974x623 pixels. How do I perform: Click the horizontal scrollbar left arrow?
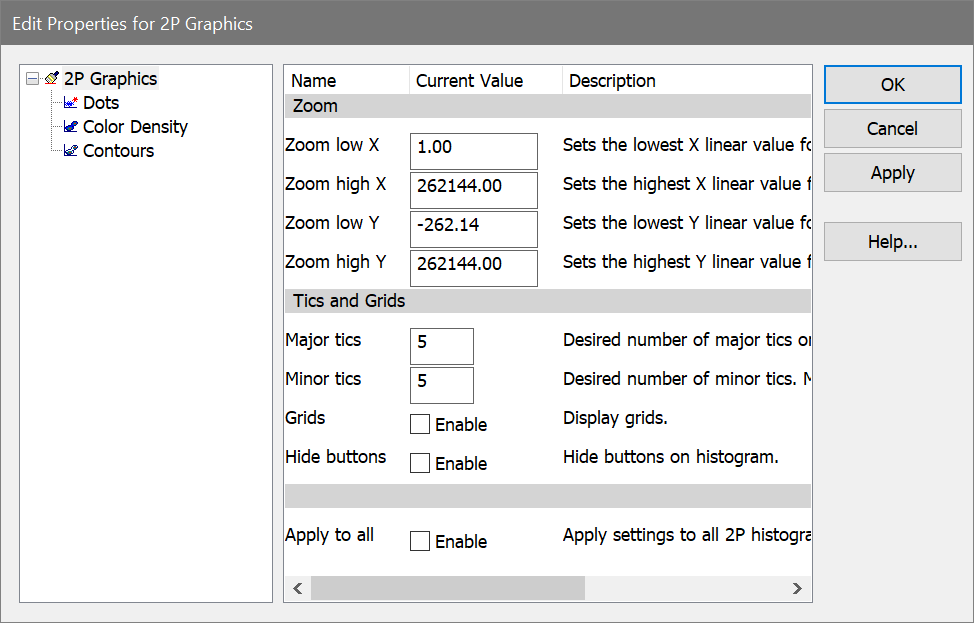pyautogui.click(x=298, y=589)
